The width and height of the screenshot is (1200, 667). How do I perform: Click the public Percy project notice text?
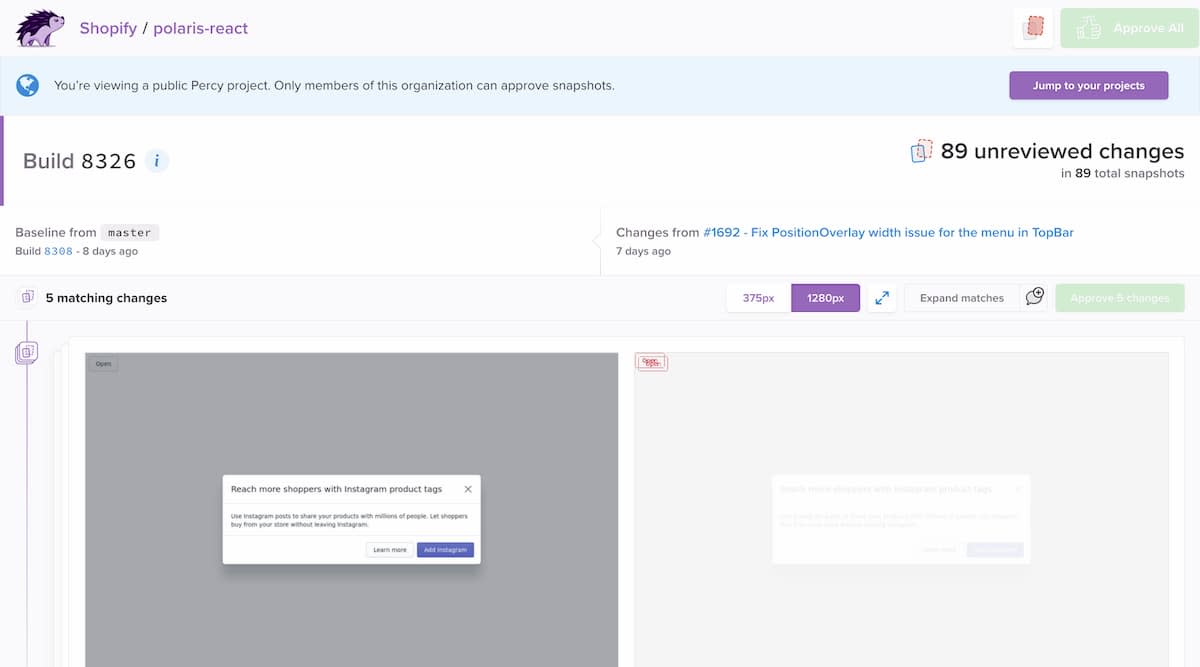(x=334, y=86)
